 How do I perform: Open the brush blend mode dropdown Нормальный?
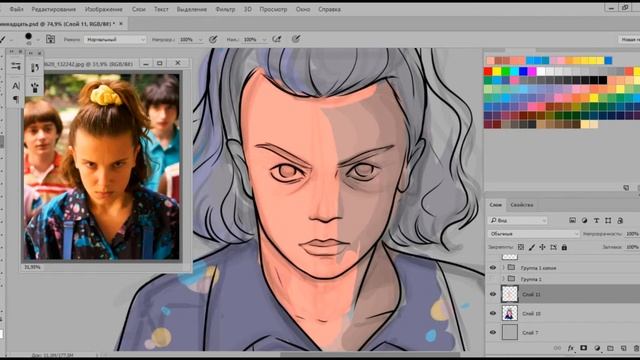(115, 40)
